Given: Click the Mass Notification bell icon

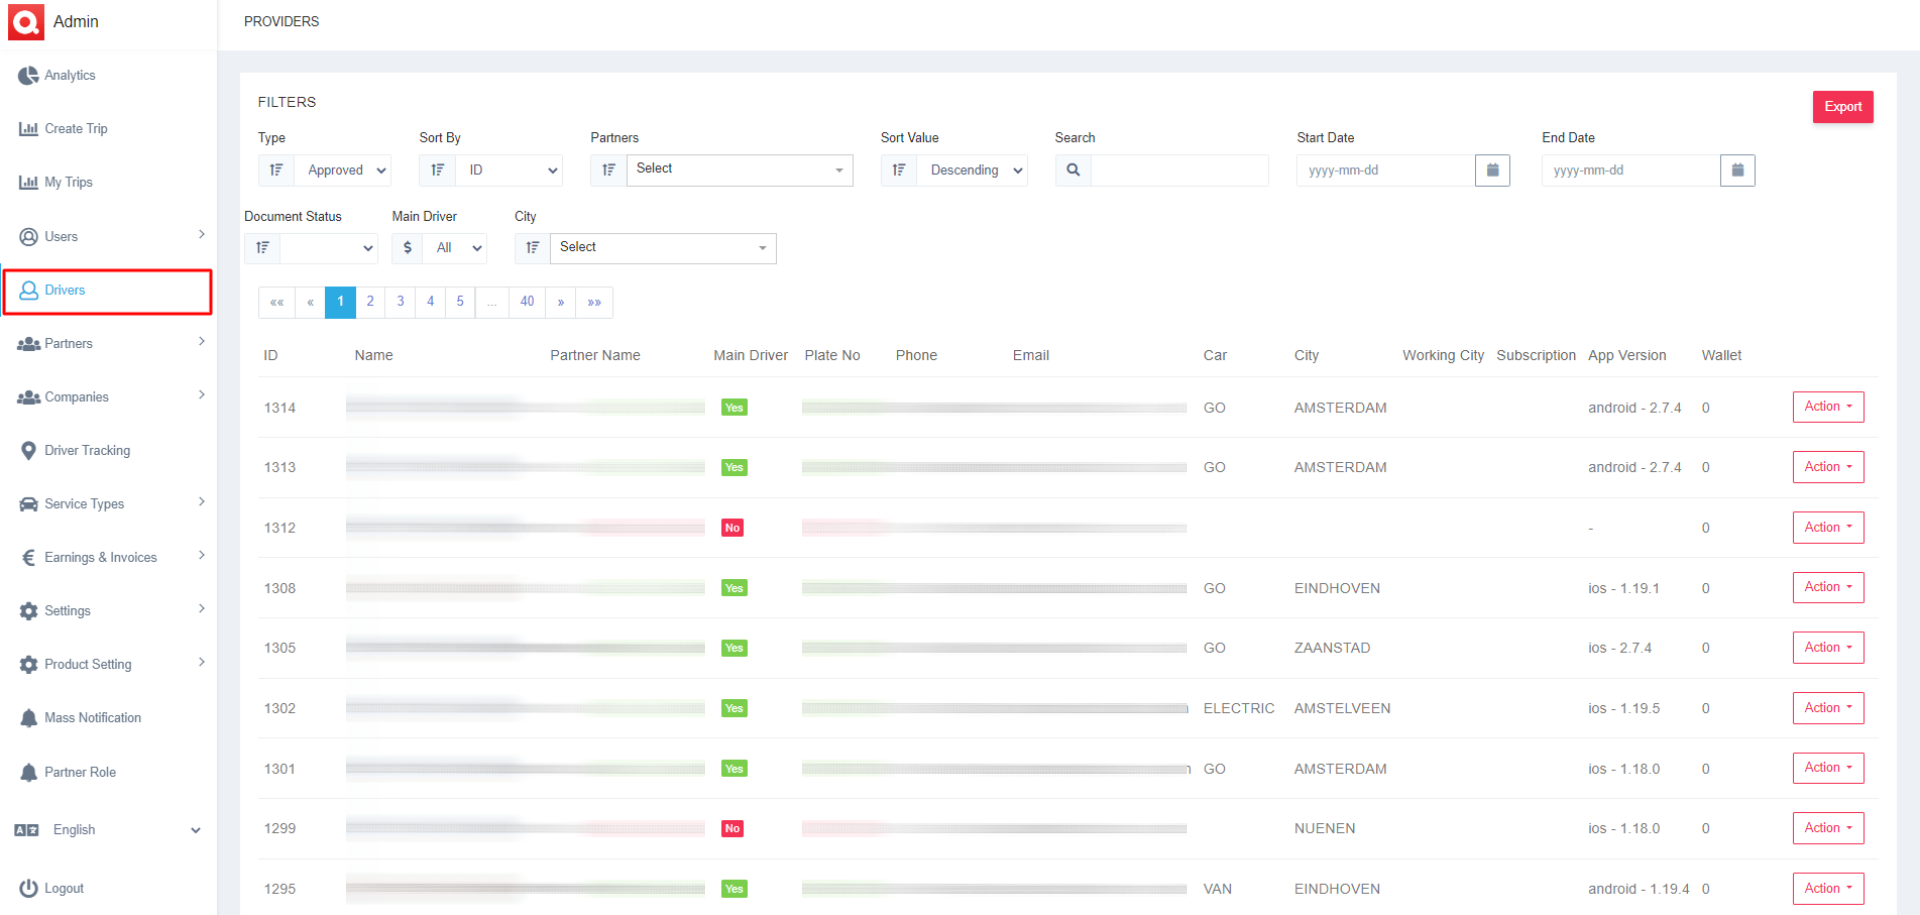Looking at the screenshot, I should coord(28,718).
